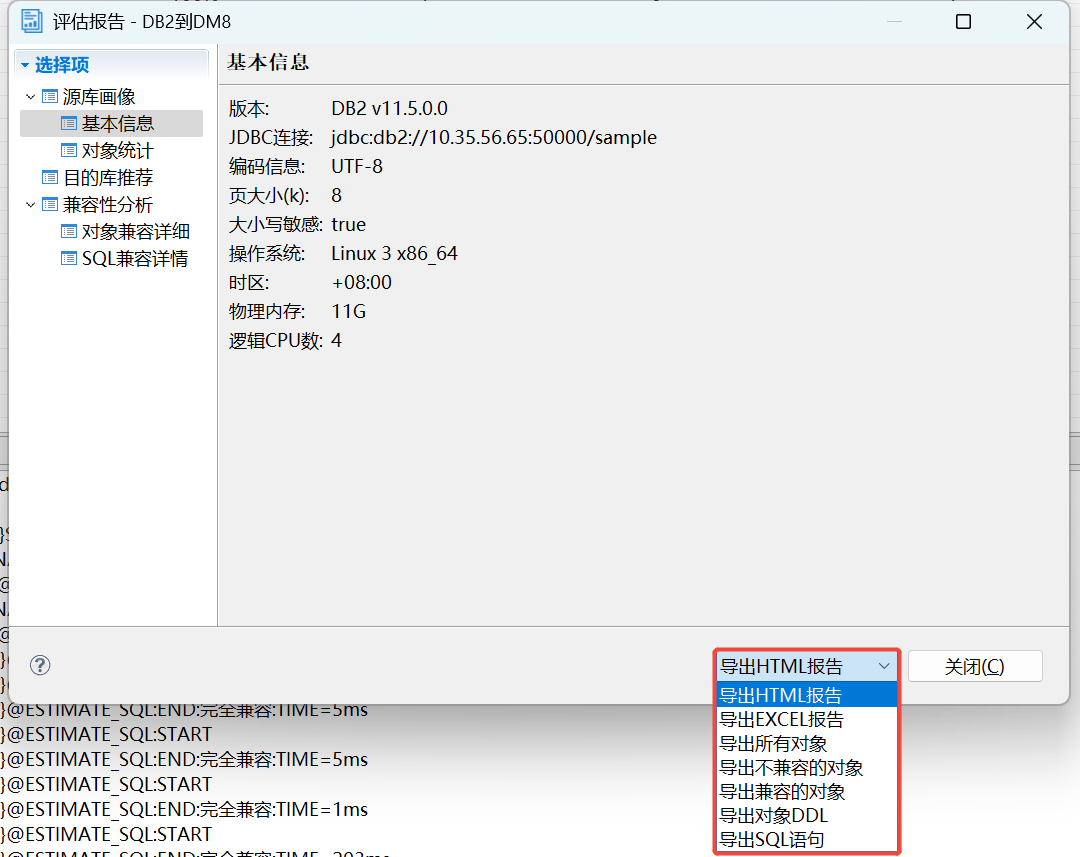1080x857 pixels.
Task: Click the 对象兼容详细 tree item icon
Action: 69,231
